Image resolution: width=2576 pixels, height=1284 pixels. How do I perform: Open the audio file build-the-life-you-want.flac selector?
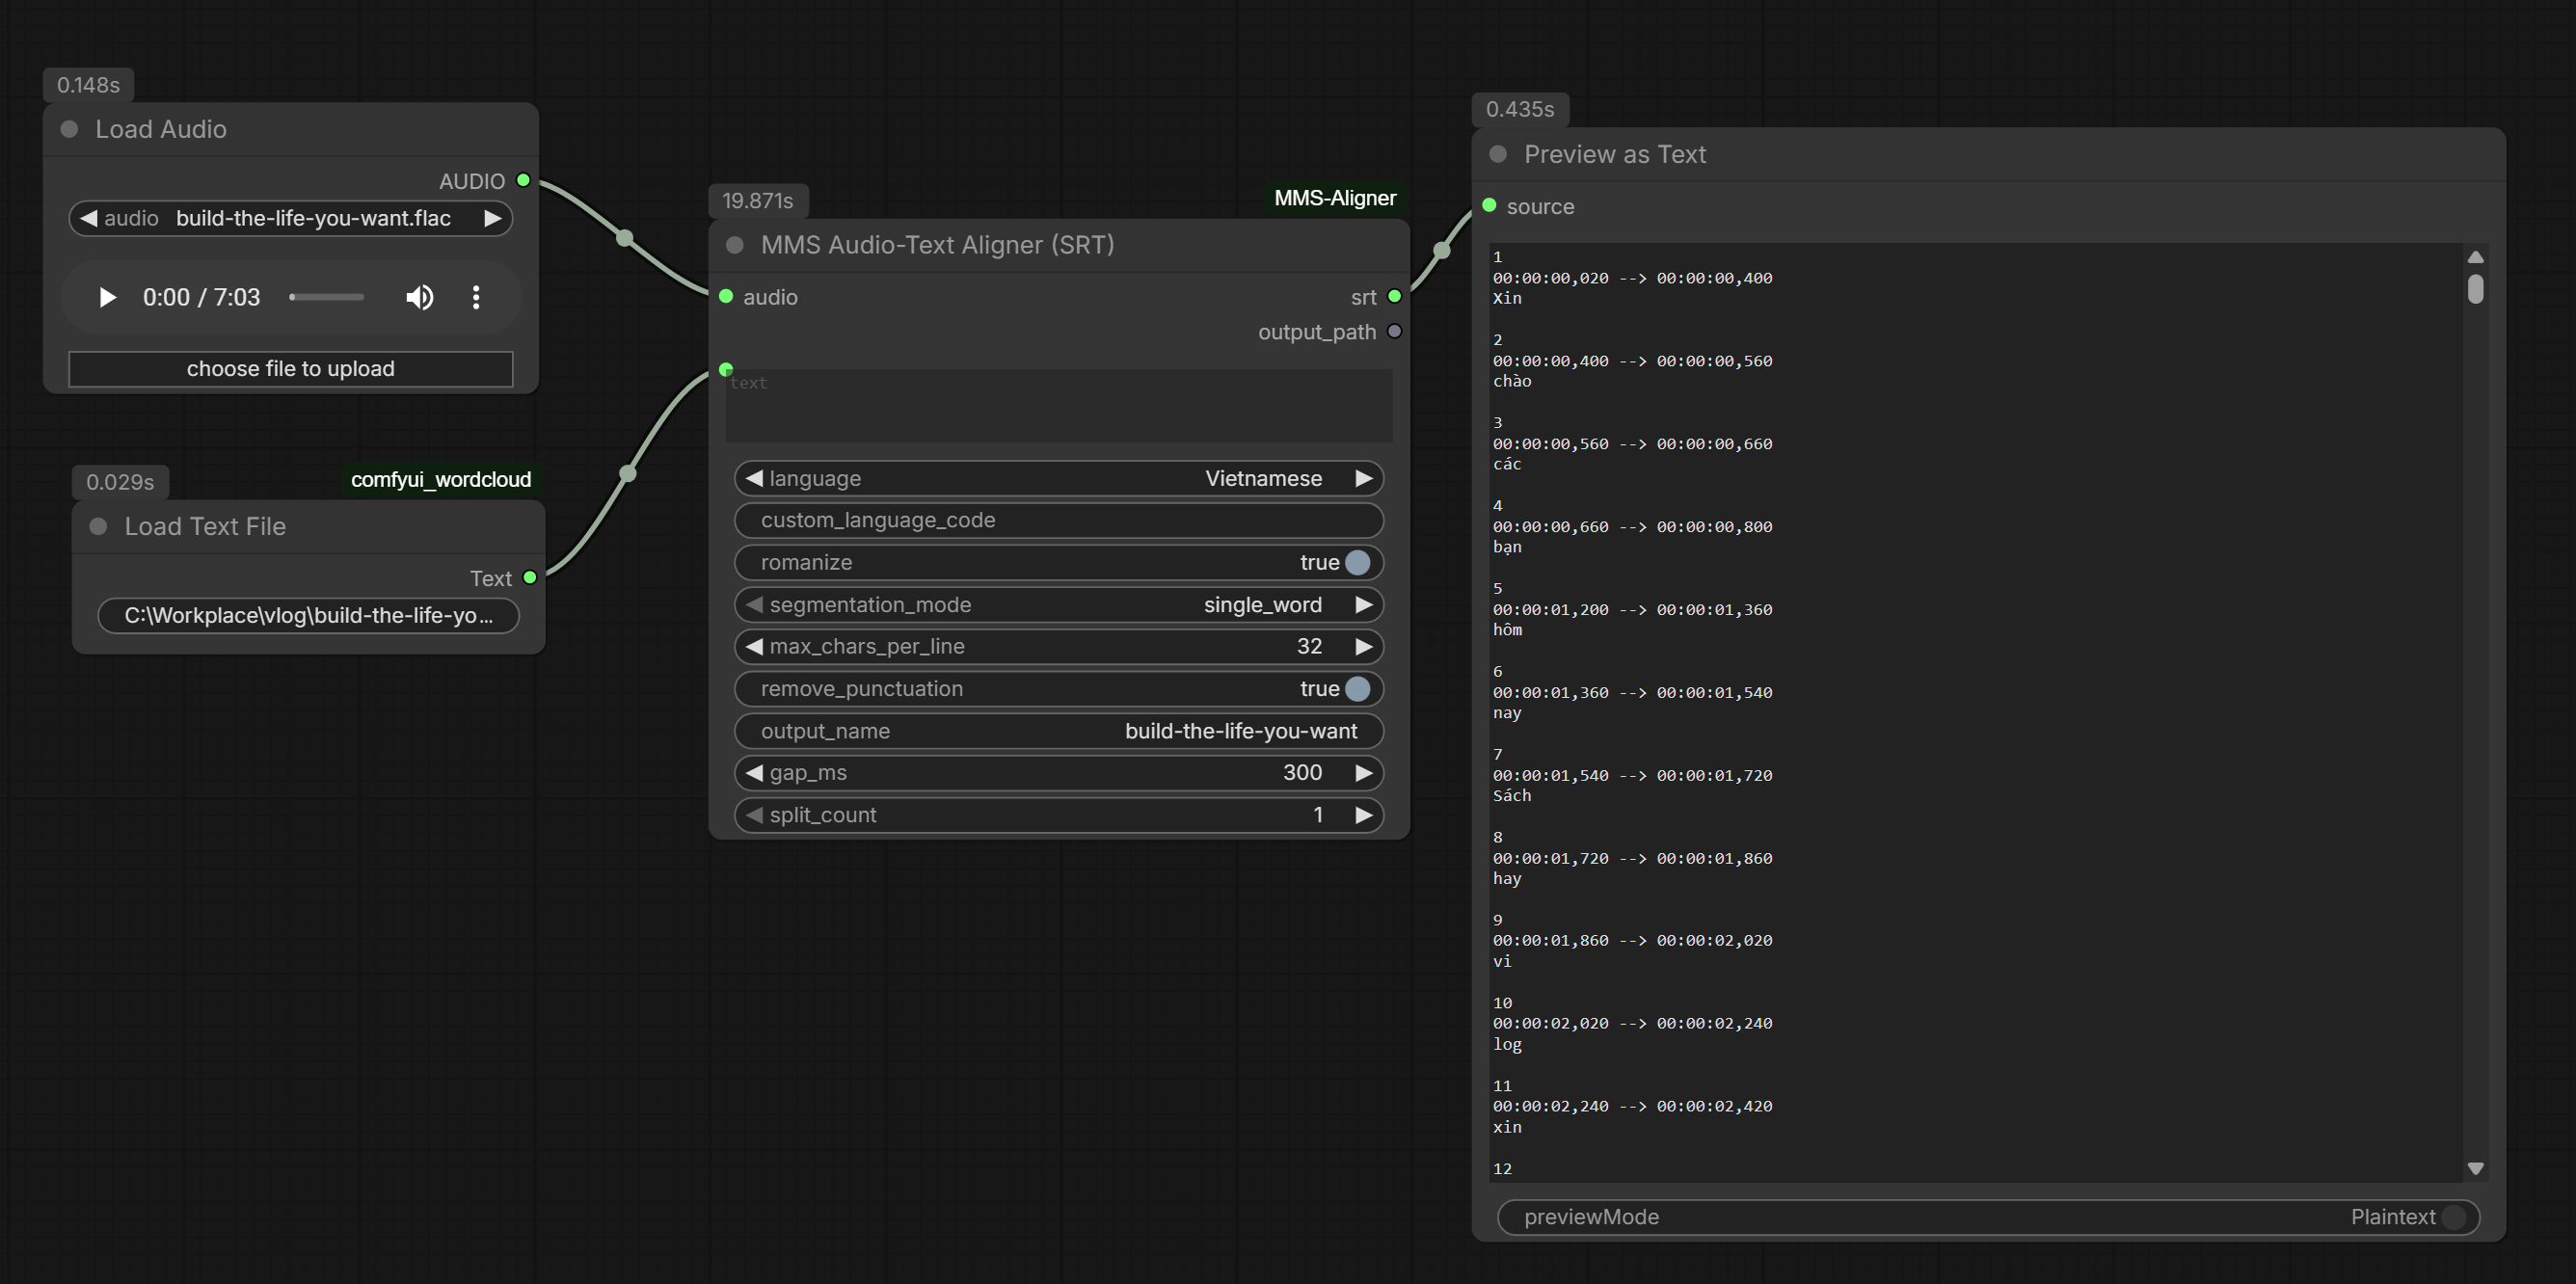click(x=291, y=218)
